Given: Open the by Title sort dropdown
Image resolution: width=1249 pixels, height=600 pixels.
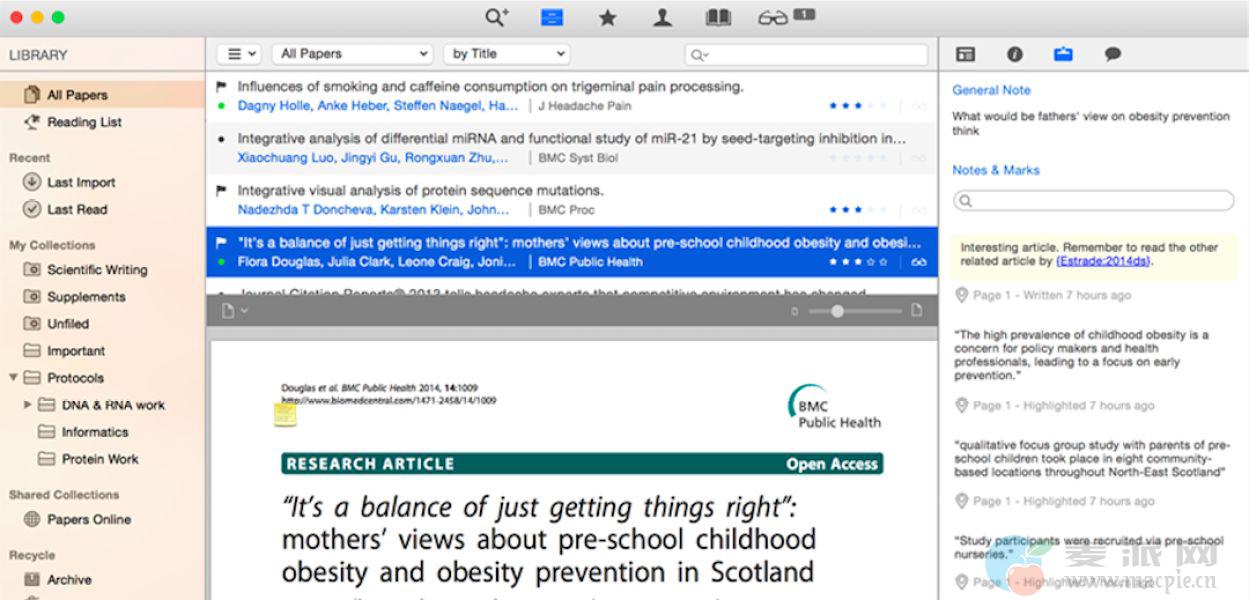Looking at the screenshot, I should (507, 54).
